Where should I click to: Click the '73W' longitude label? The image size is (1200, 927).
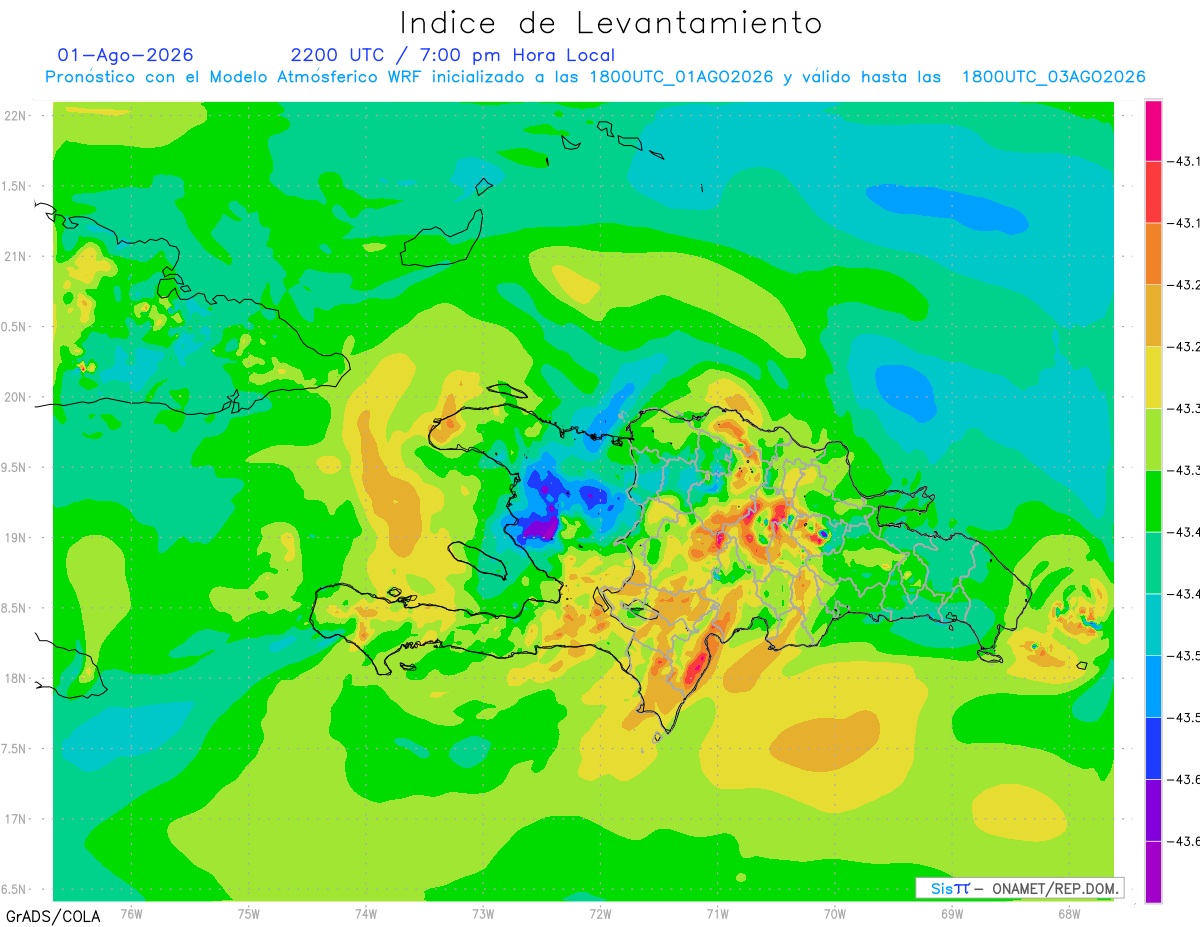(x=483, y=913)
